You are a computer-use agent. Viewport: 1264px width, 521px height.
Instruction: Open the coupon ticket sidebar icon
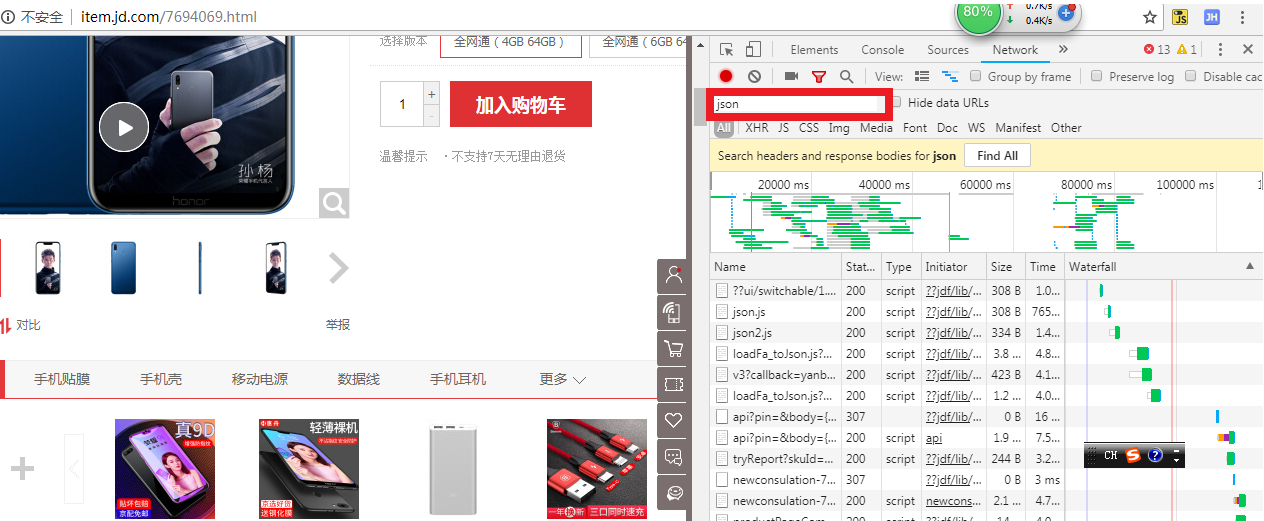(x=674, y=385)
